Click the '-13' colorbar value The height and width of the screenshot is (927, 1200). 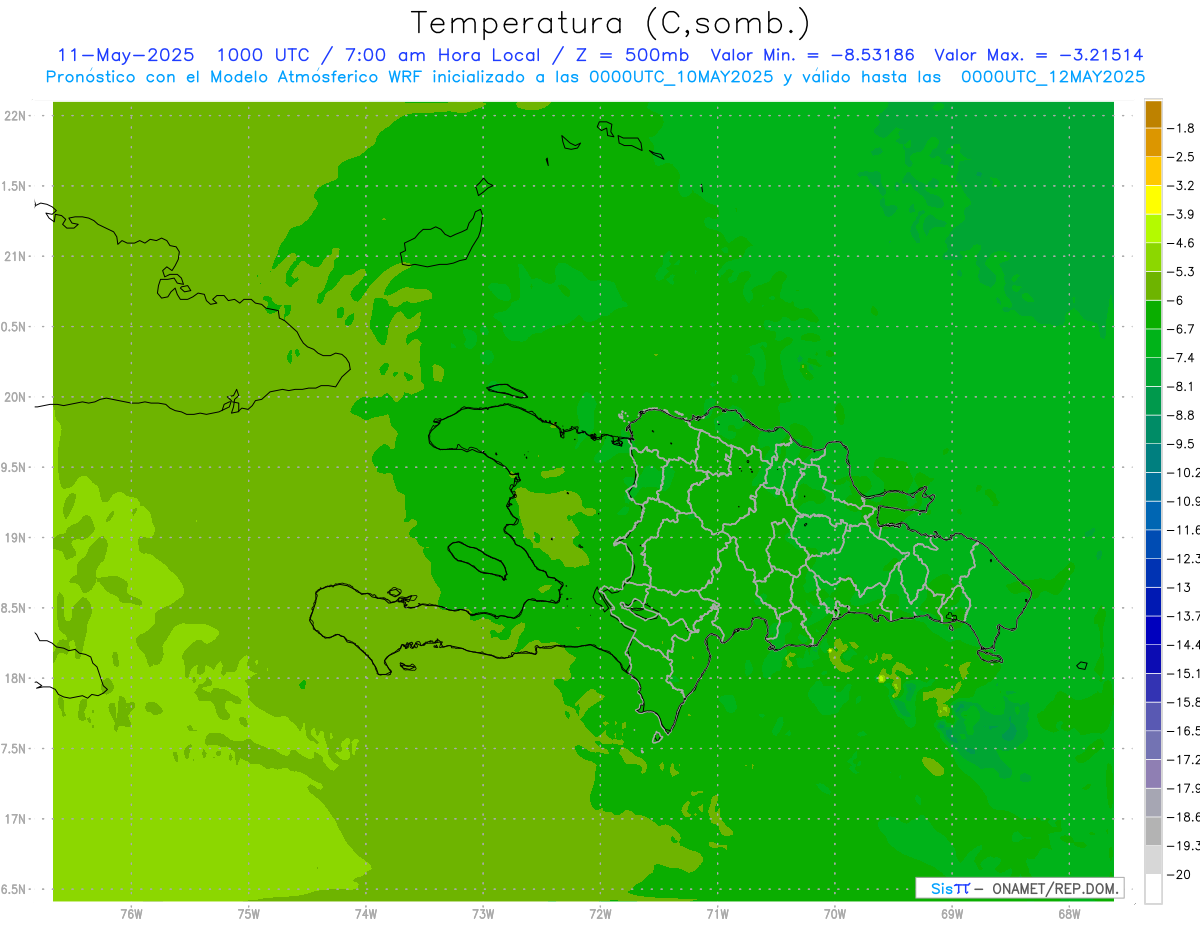click(1181, 587)
